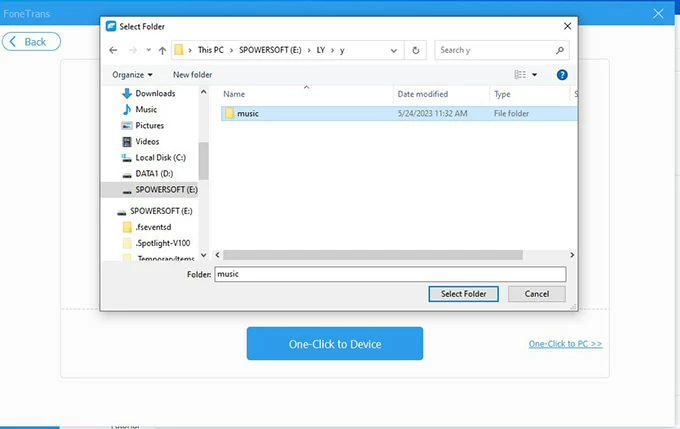Click the Help question mark icon
Image resolution: width=680 pixels, height=429 pixels.
562,75
